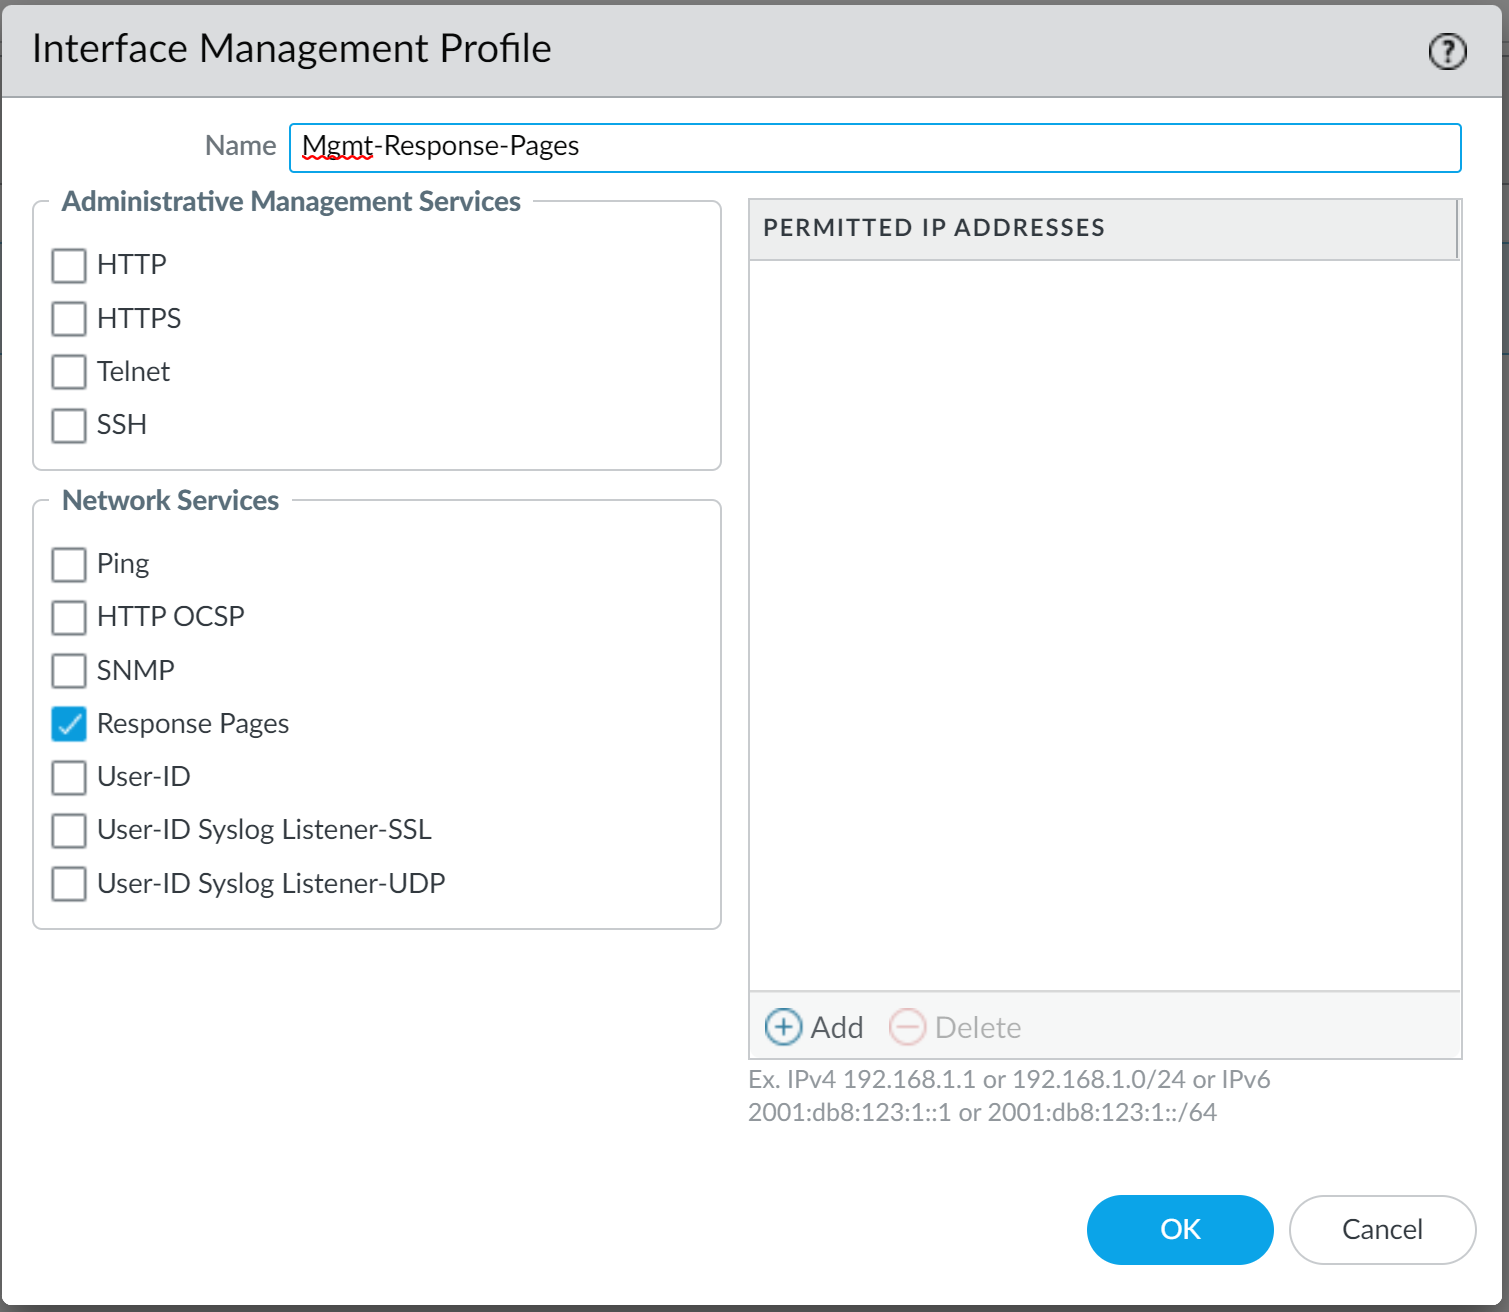Click the Delete minus icon for permitted IPs

[x=907, y=1027]
